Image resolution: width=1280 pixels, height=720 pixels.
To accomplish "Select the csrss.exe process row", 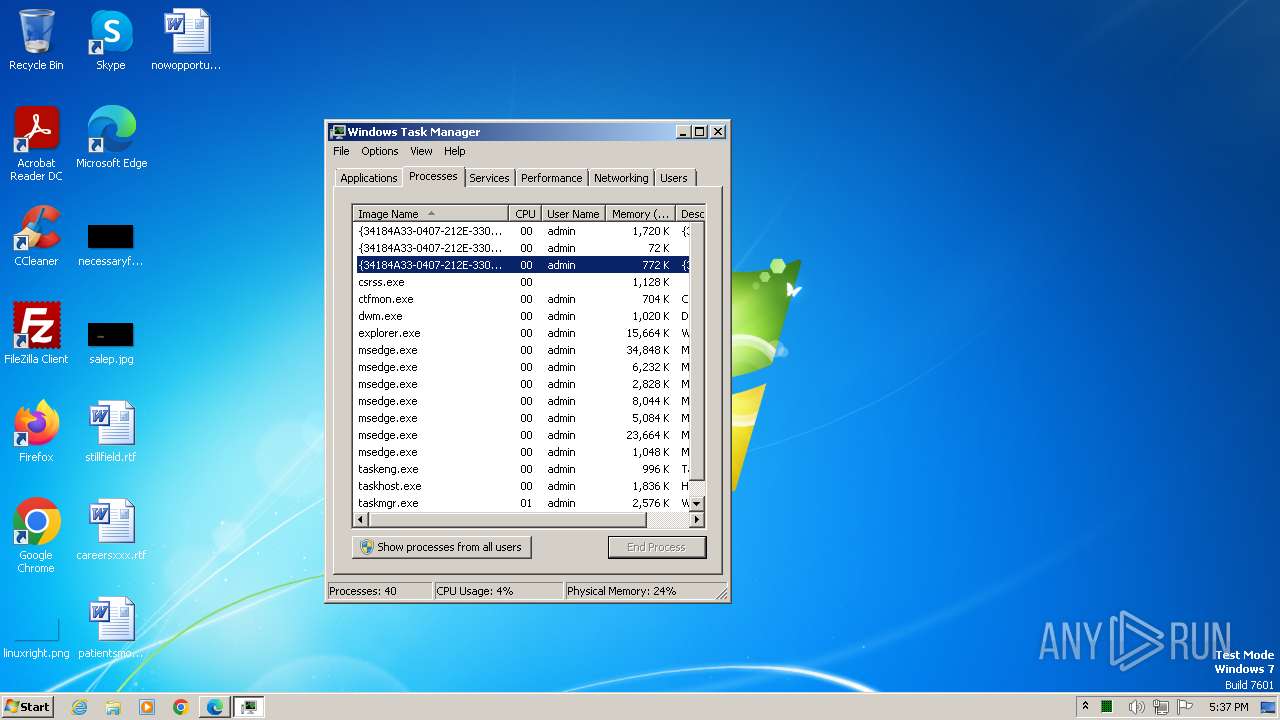I will point(521,282).
